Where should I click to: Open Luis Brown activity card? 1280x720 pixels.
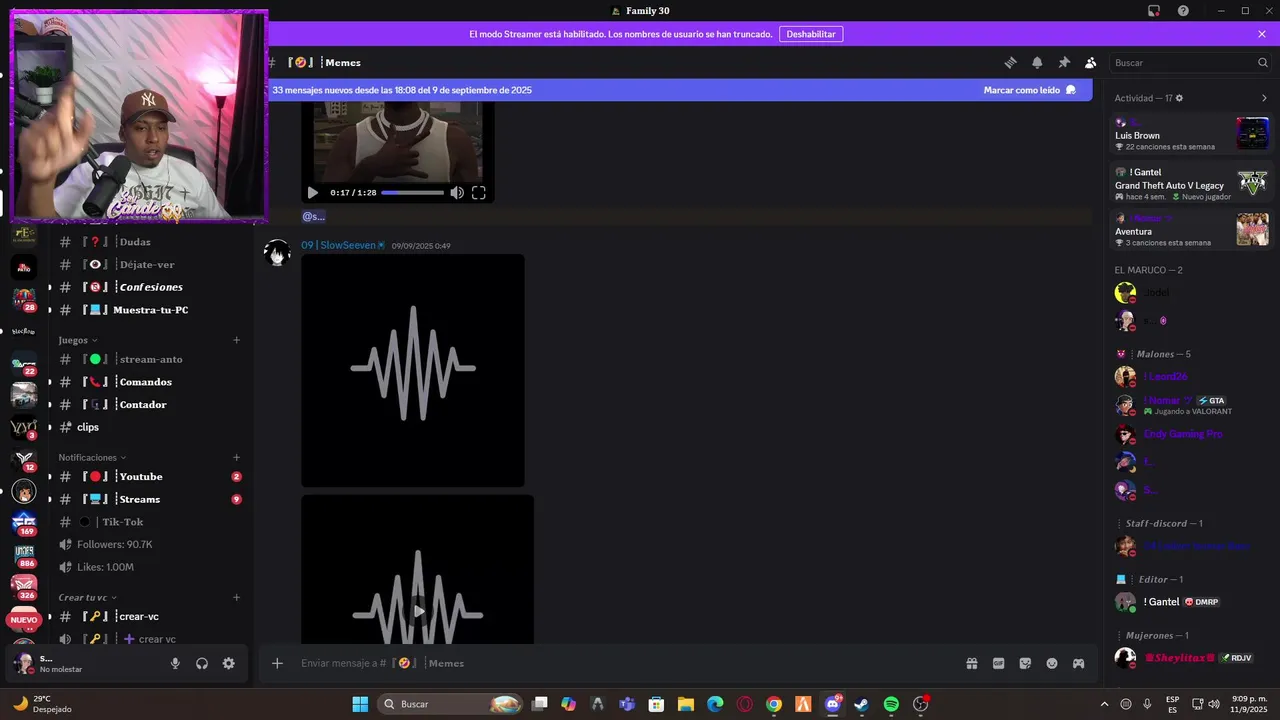point(1191,133)
